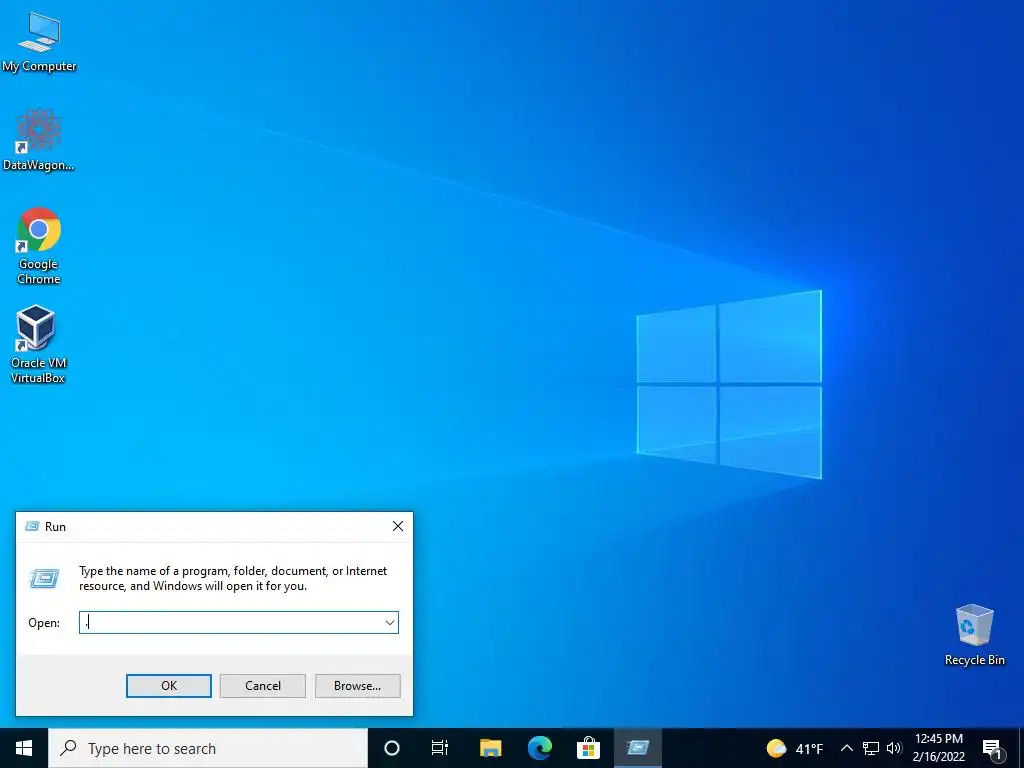Click the taskbar search box

click(x=208, y=748)
